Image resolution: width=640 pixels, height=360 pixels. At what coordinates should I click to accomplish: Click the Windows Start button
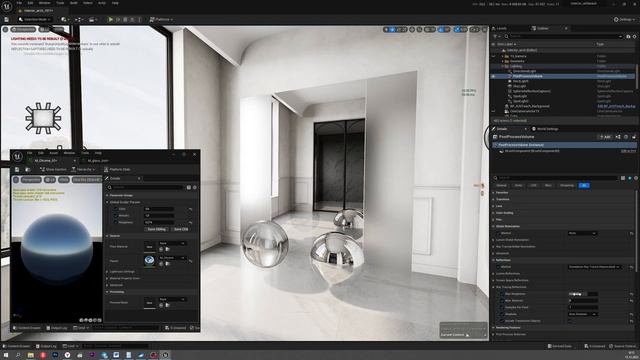[6, 355]
